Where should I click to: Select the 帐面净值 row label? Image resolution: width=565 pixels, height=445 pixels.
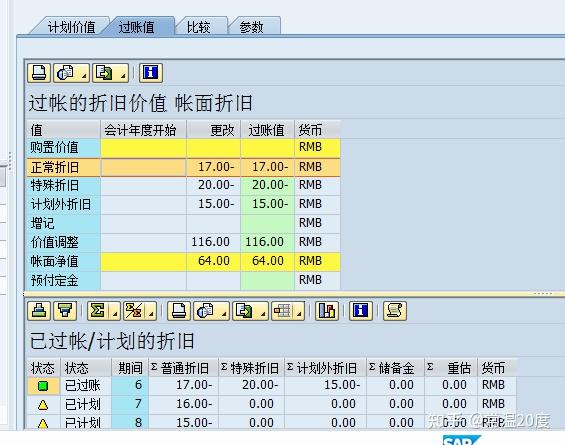[x=55, y=262]
